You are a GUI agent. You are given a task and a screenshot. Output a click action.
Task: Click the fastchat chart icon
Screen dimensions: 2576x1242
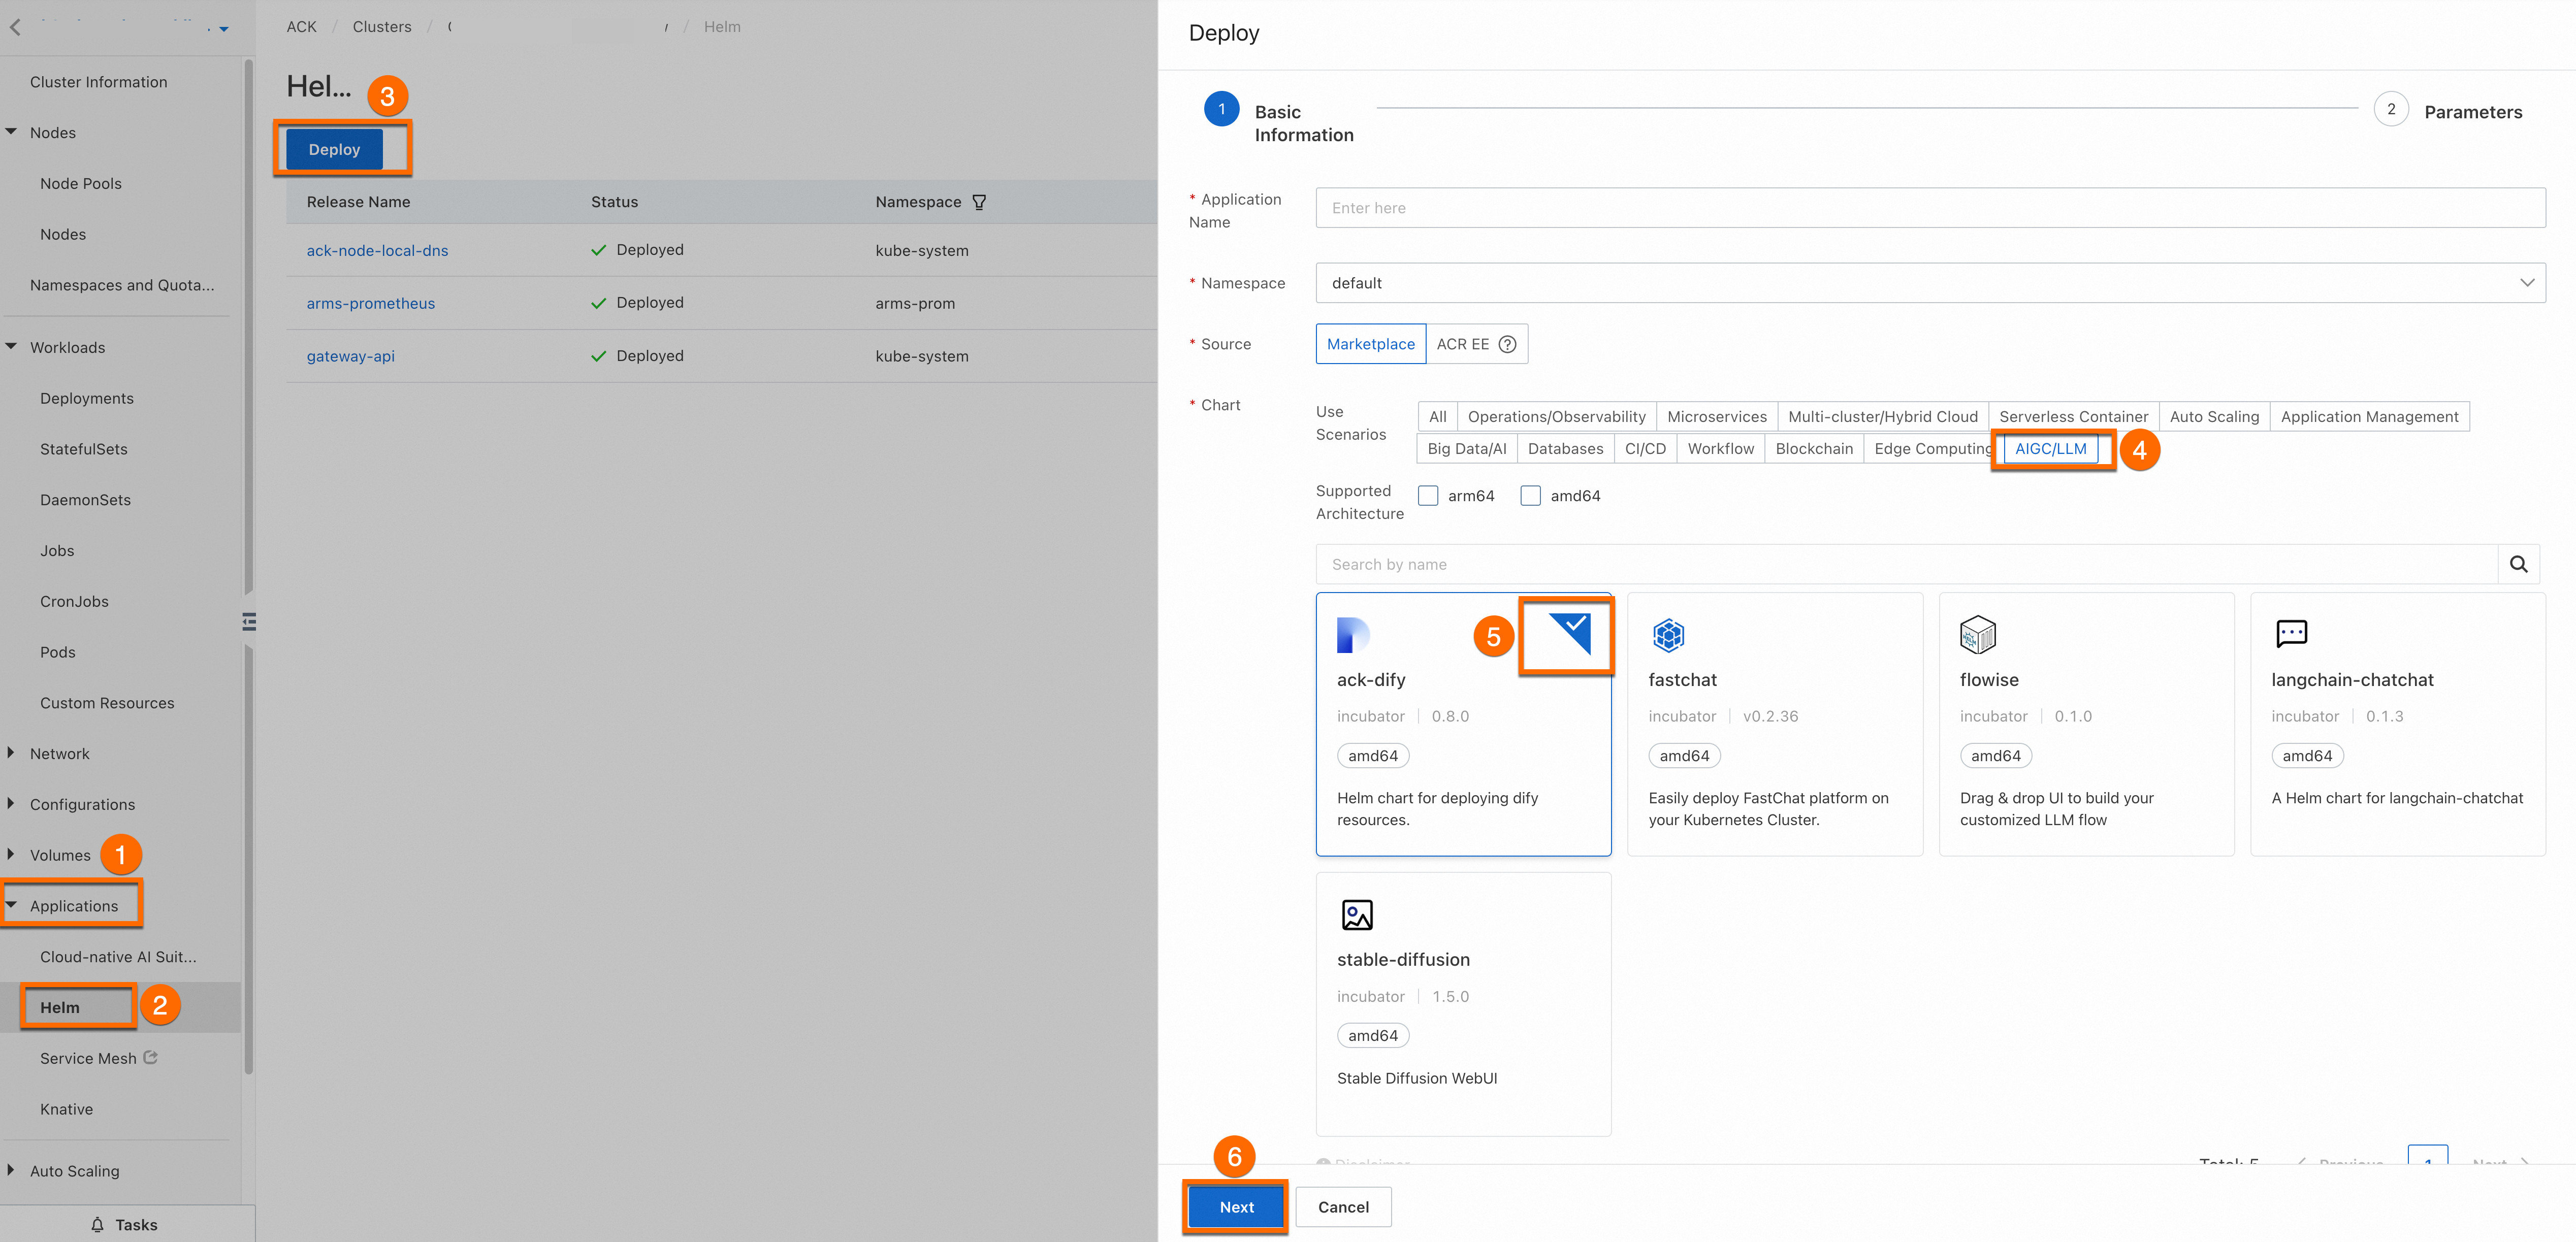[1668, 634]
